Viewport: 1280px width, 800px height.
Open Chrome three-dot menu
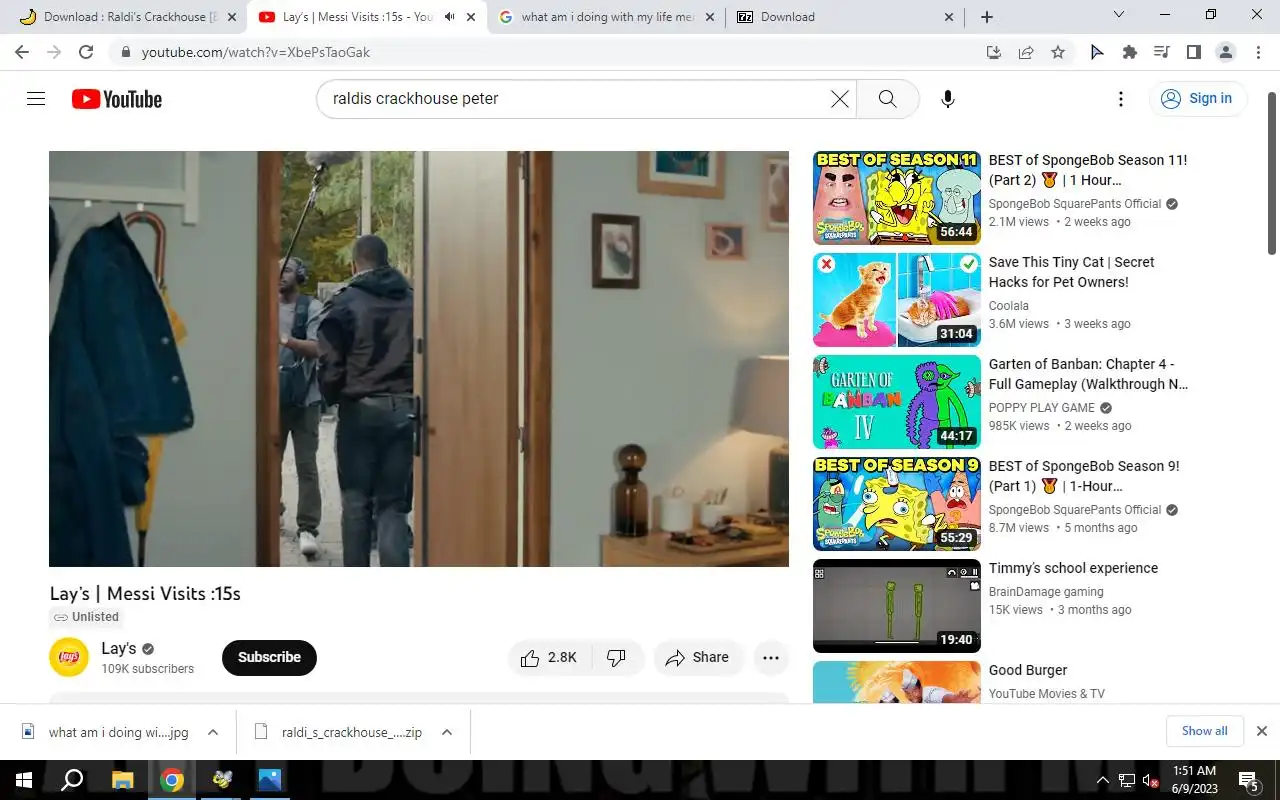(x=1257, y=52)
